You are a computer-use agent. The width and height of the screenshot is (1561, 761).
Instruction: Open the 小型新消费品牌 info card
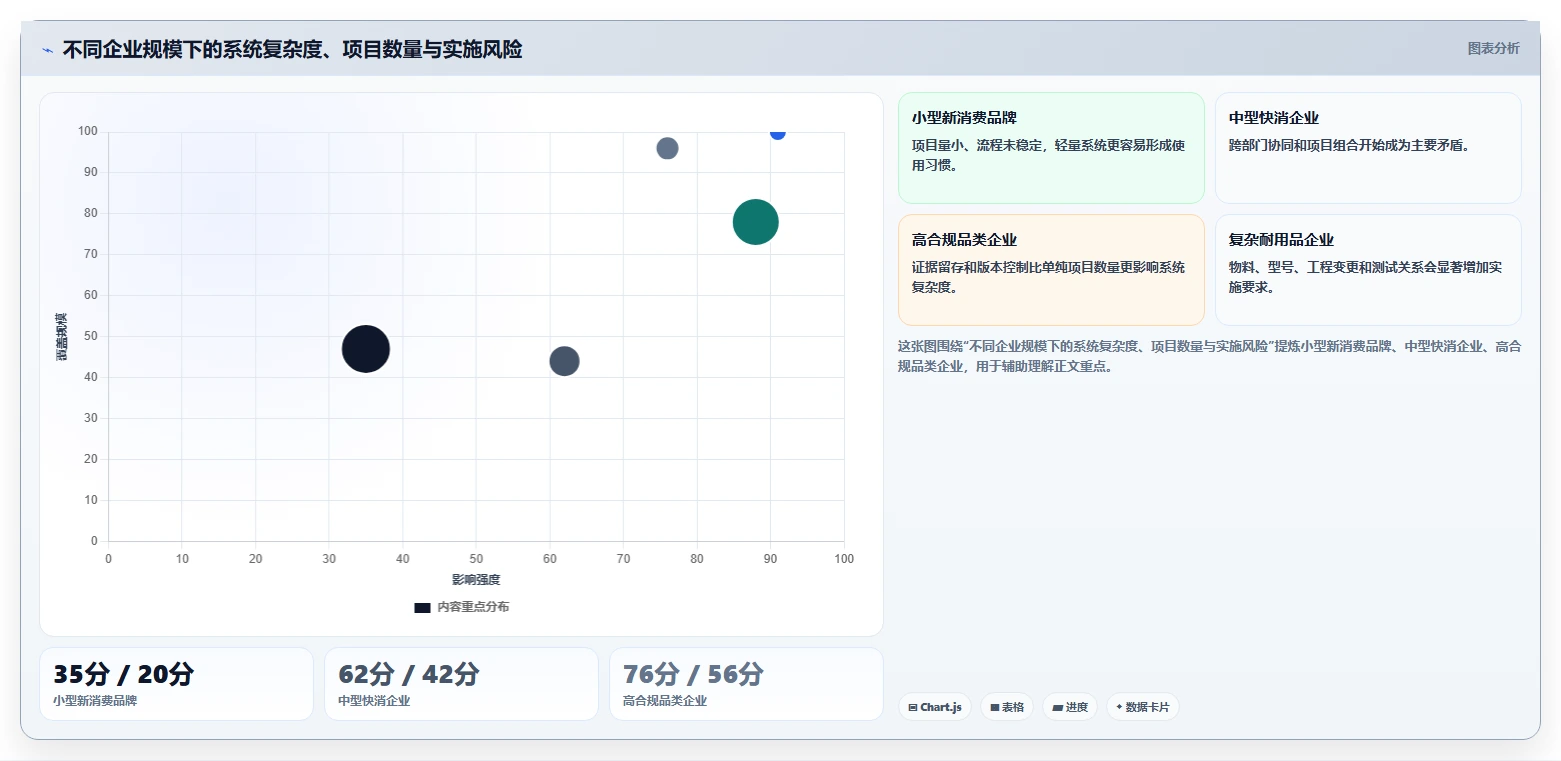point(1051,148)
